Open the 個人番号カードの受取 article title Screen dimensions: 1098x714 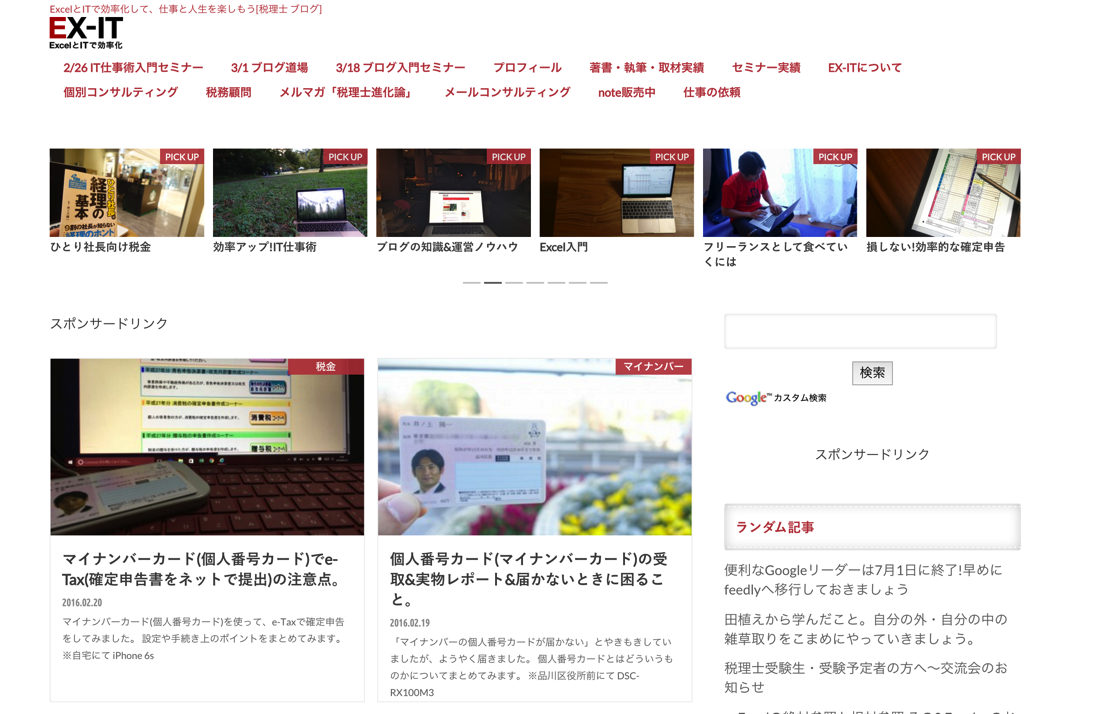tap(529, 579)
